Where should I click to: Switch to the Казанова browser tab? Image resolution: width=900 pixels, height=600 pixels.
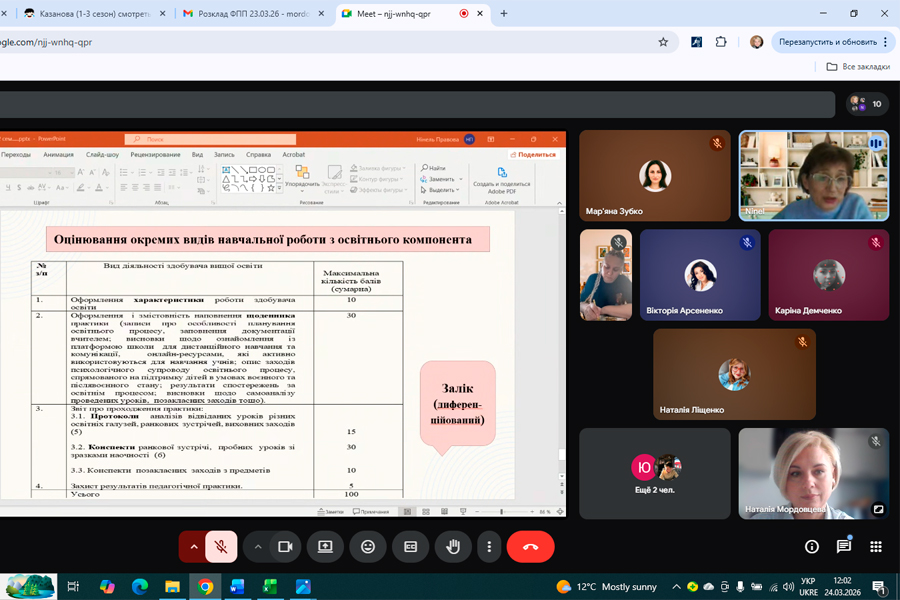click(x=90, y=14)
